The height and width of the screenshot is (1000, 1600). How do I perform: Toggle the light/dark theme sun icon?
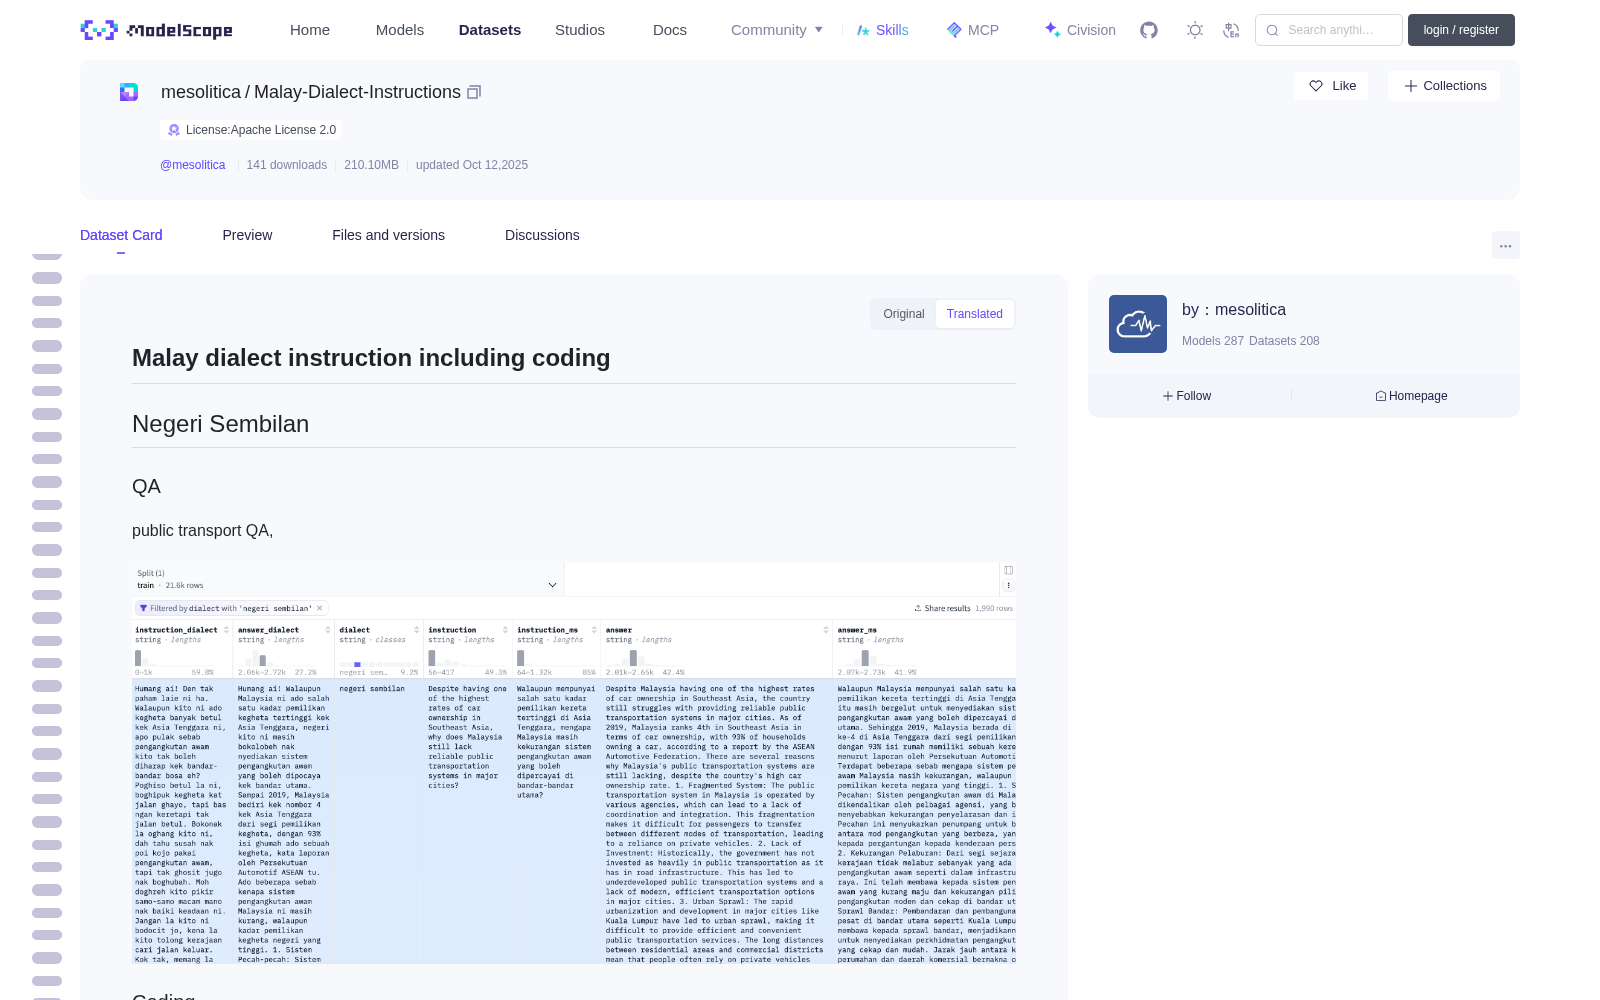[x=1195, y=30]
